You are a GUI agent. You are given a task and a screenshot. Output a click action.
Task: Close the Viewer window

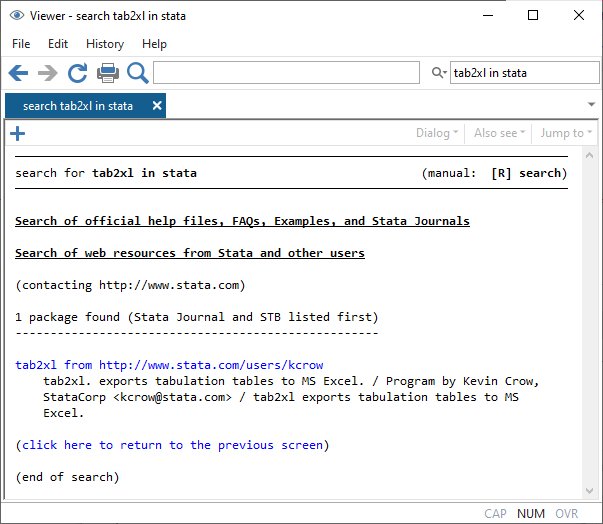click(579, 15)
